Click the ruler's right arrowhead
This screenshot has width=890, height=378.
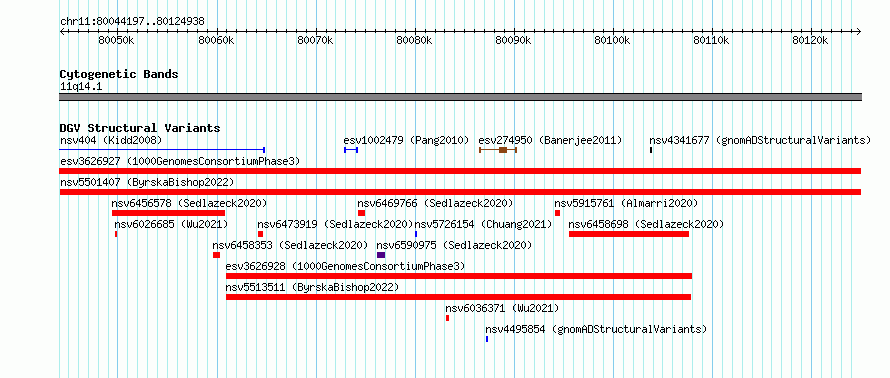click(858, 31)
